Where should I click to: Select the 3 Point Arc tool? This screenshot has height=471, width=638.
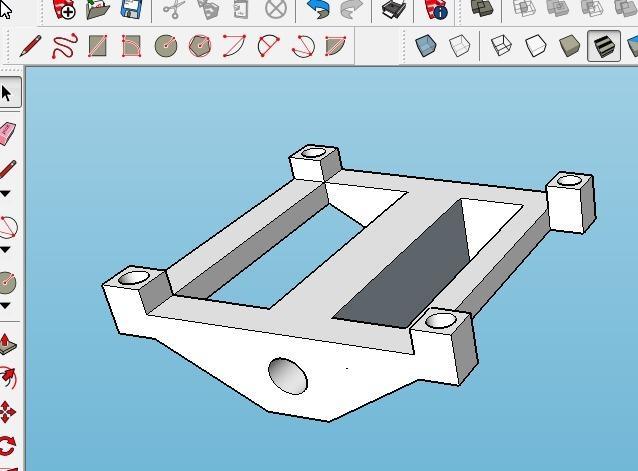point(303,46)
